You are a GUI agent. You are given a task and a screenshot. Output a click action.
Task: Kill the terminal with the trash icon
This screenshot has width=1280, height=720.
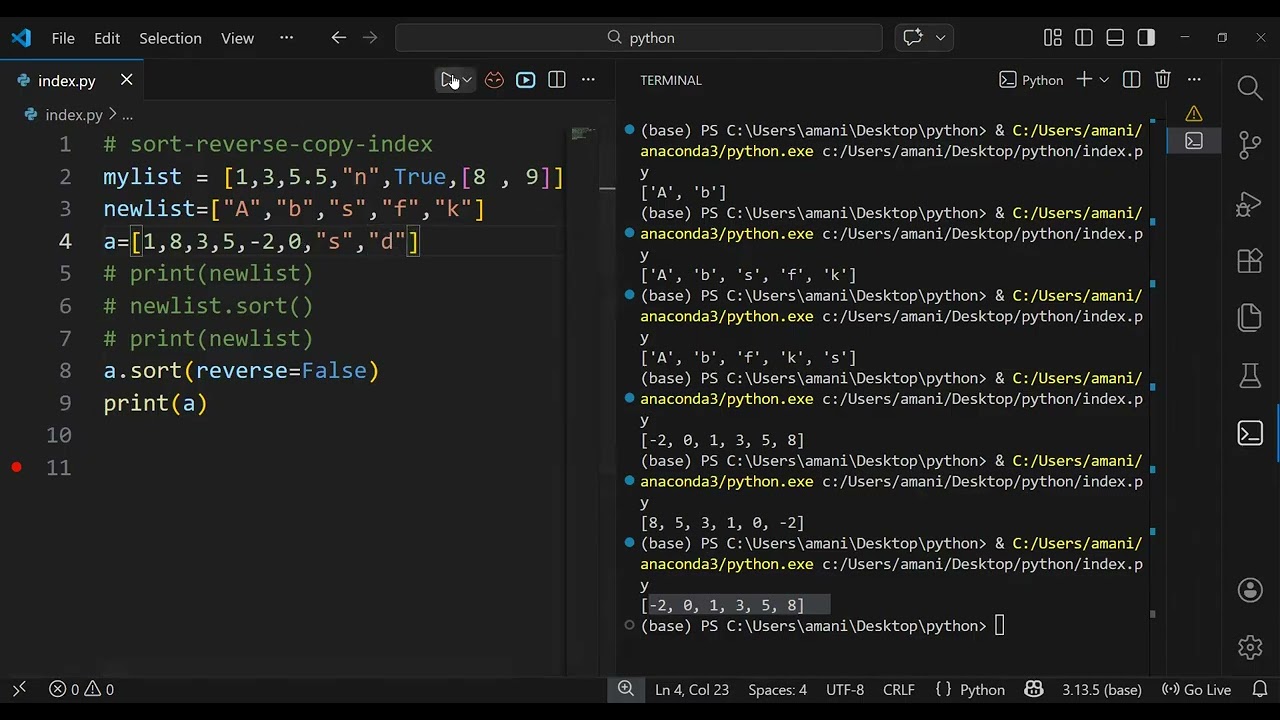point(1163,80)
